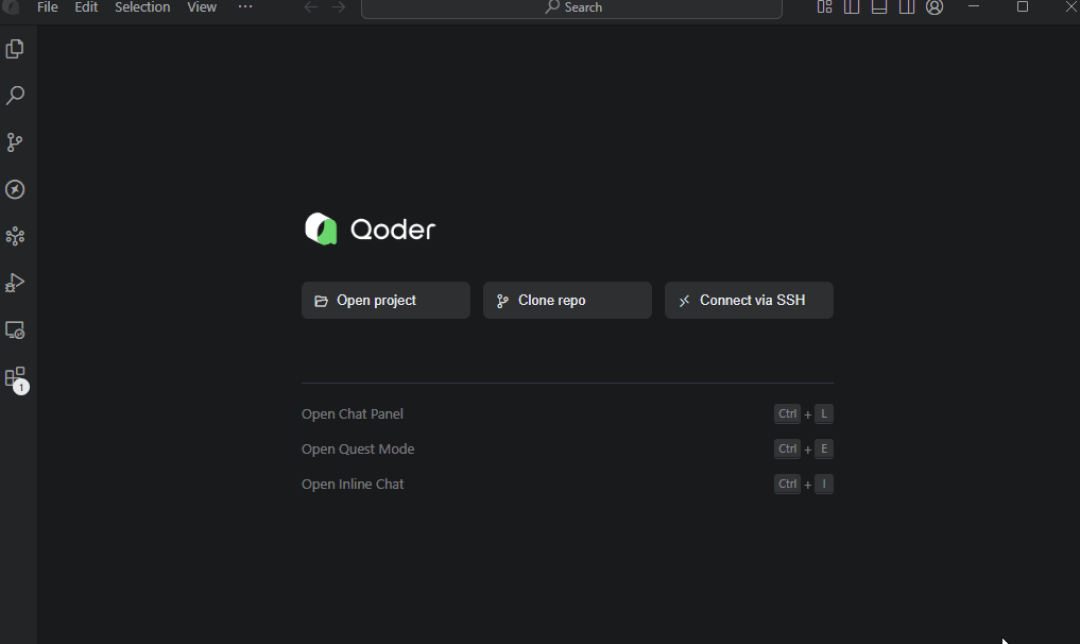This screenshot has height=644, width=1080.
Task: Click the Clone repo button
Action: point(568,300)
